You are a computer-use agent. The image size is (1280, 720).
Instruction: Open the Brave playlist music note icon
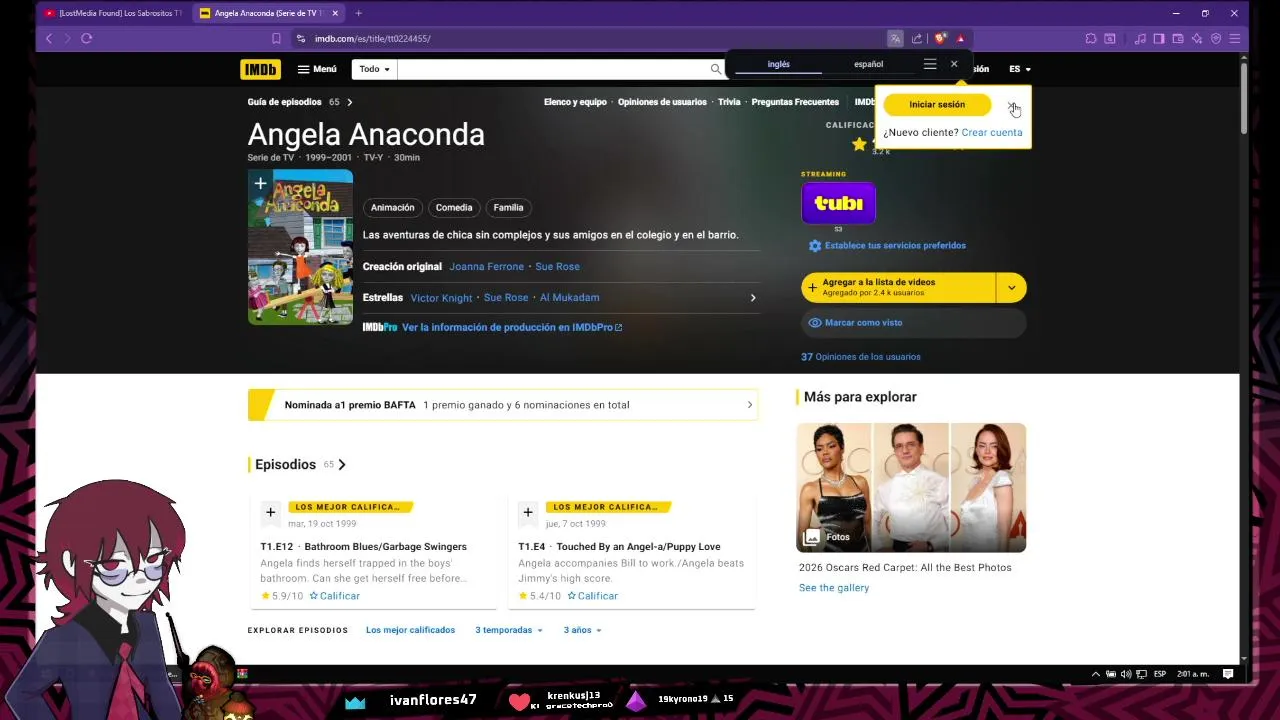coord(1141,38)
